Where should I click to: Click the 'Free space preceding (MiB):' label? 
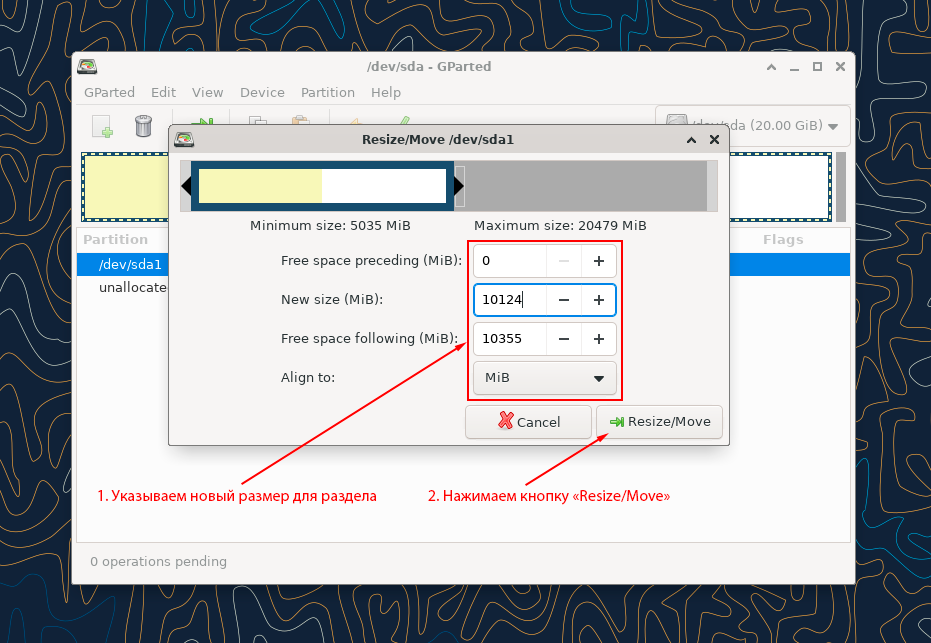pos(371,261)
